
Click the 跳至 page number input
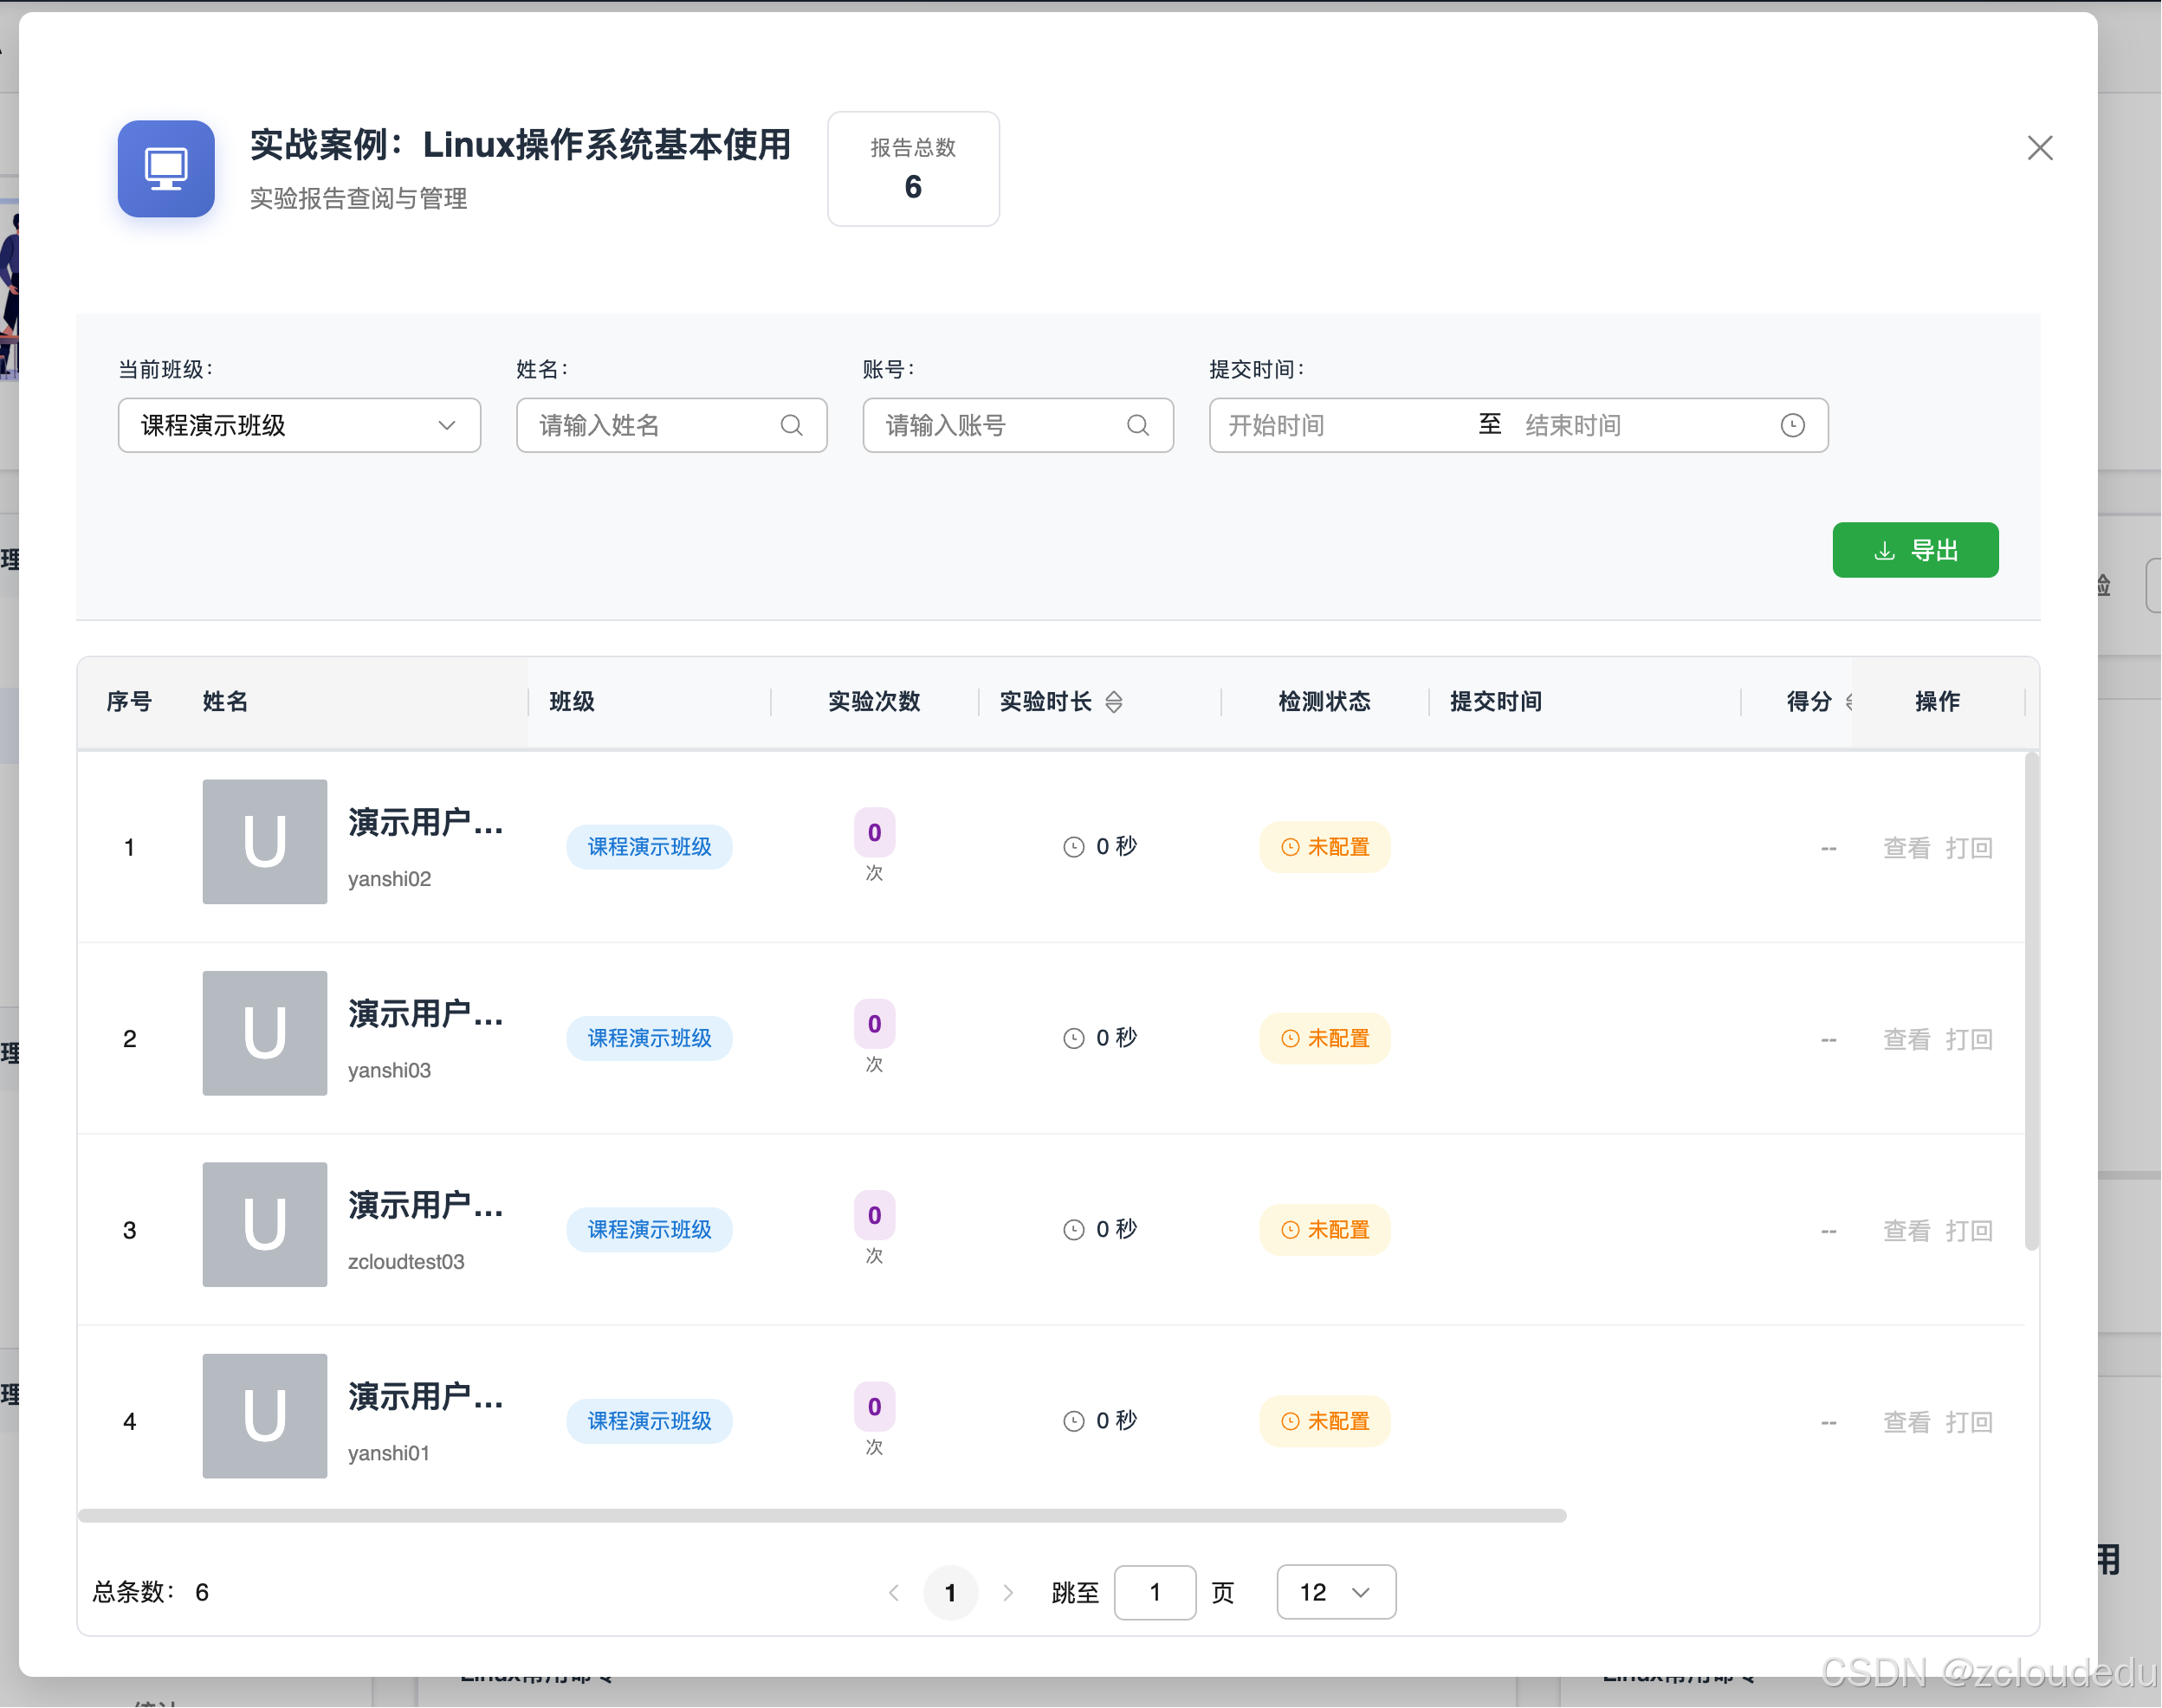[1155, 1591]
